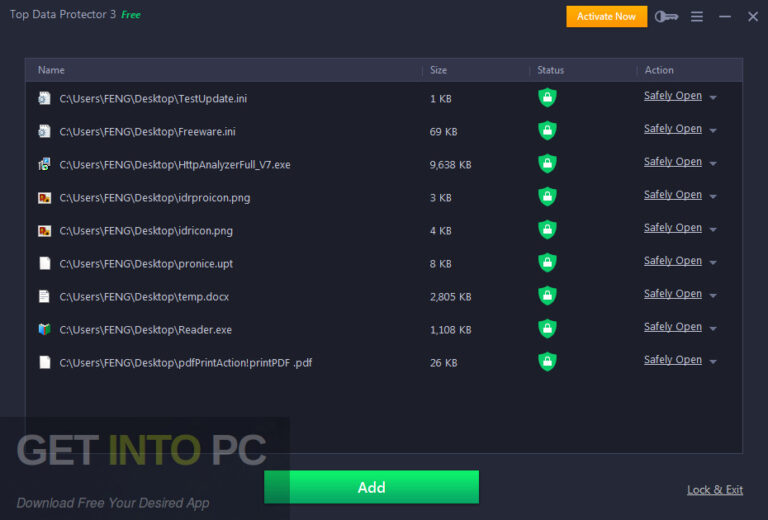Click the Activate Now button
Image resolution: width=768 pixels, height=520 pixels.
(x=606, y=17)
